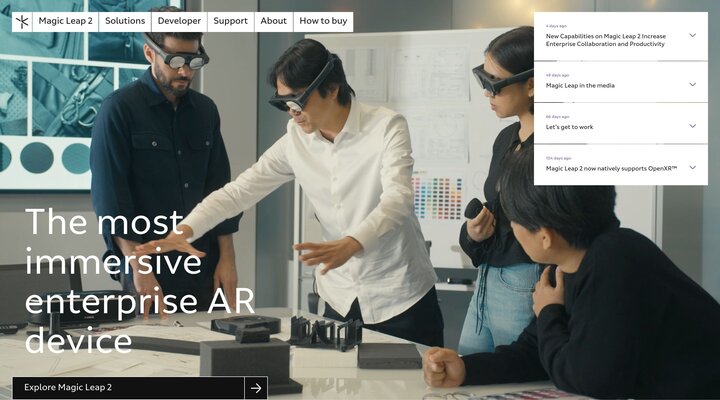Click the Magic Leap logo icon
This screenshot has width=720, height=400.
[x=22, y=21]
